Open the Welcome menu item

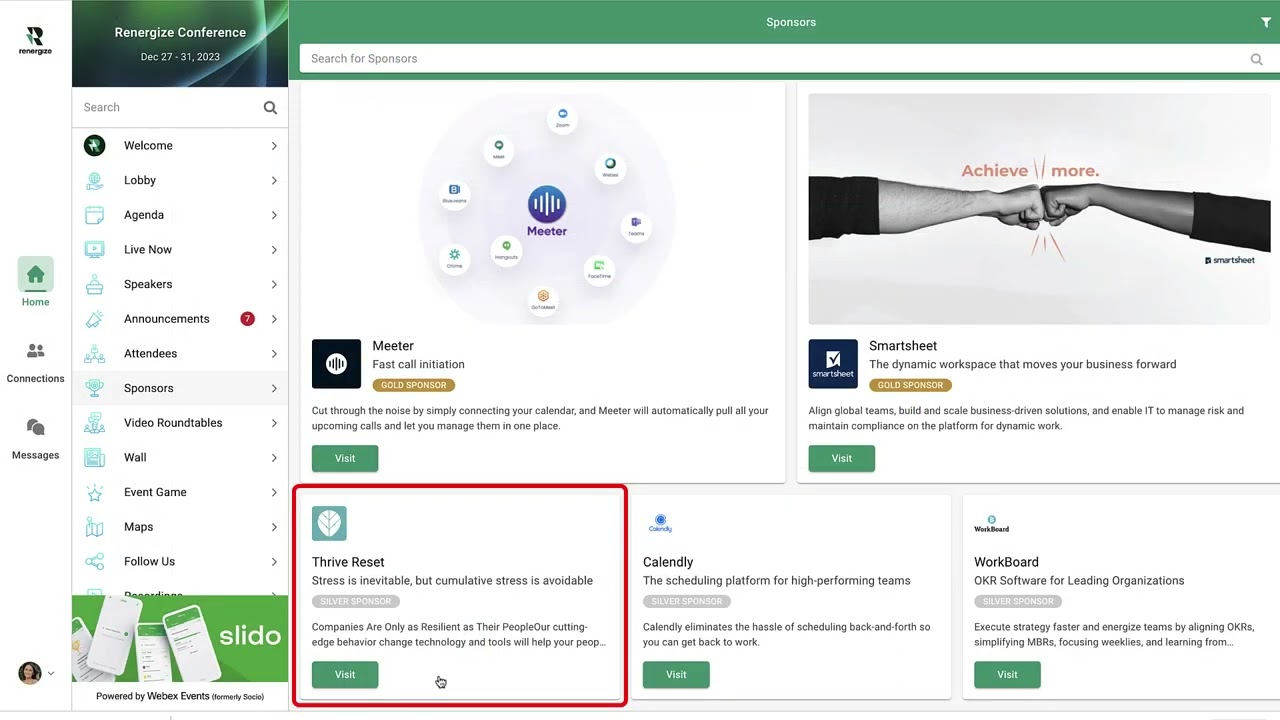coord(180,146)
